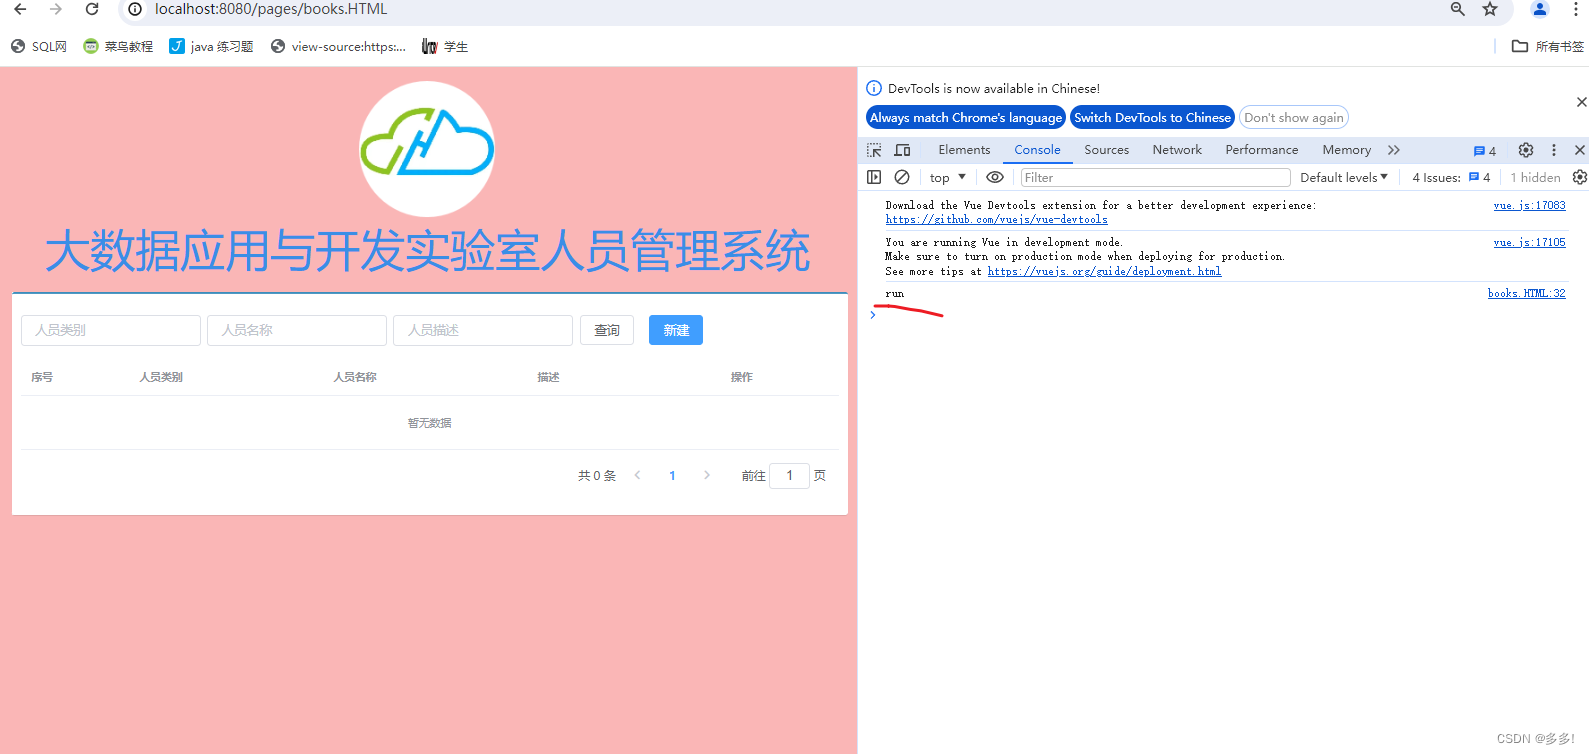Toggle the device toolbar
Screen dimensions: 1589x754
(902, 150)
